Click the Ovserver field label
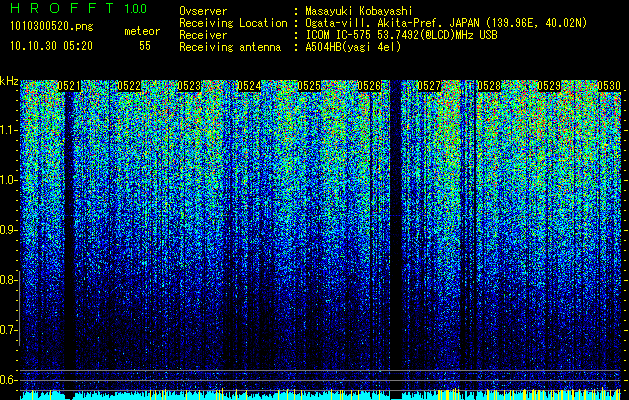Screen dimensions: 629x400 click(x=203, y=11)
